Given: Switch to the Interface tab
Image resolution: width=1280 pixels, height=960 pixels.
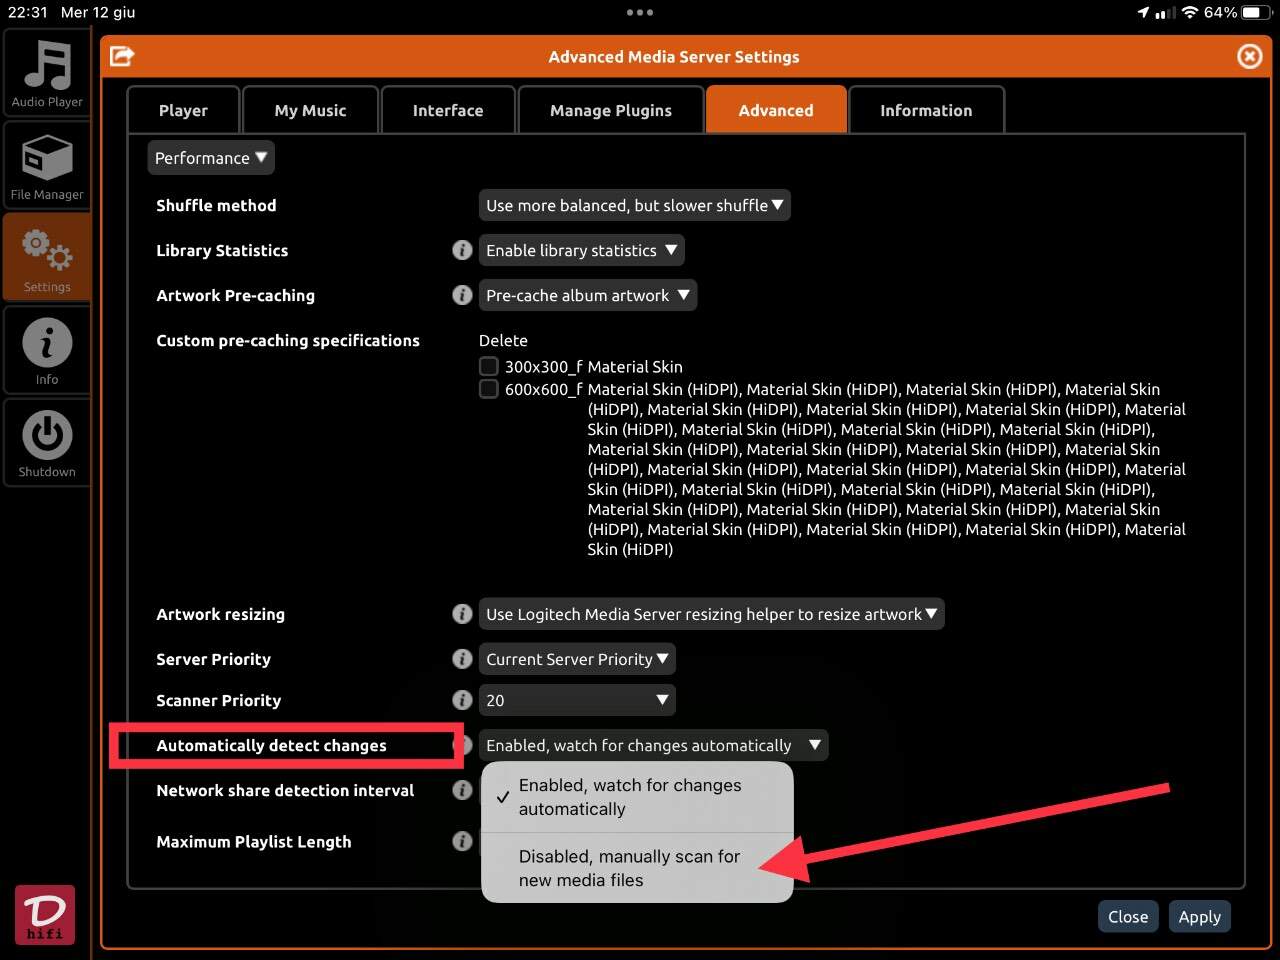Looking at the screenshot, I should (x=448, y=110).
